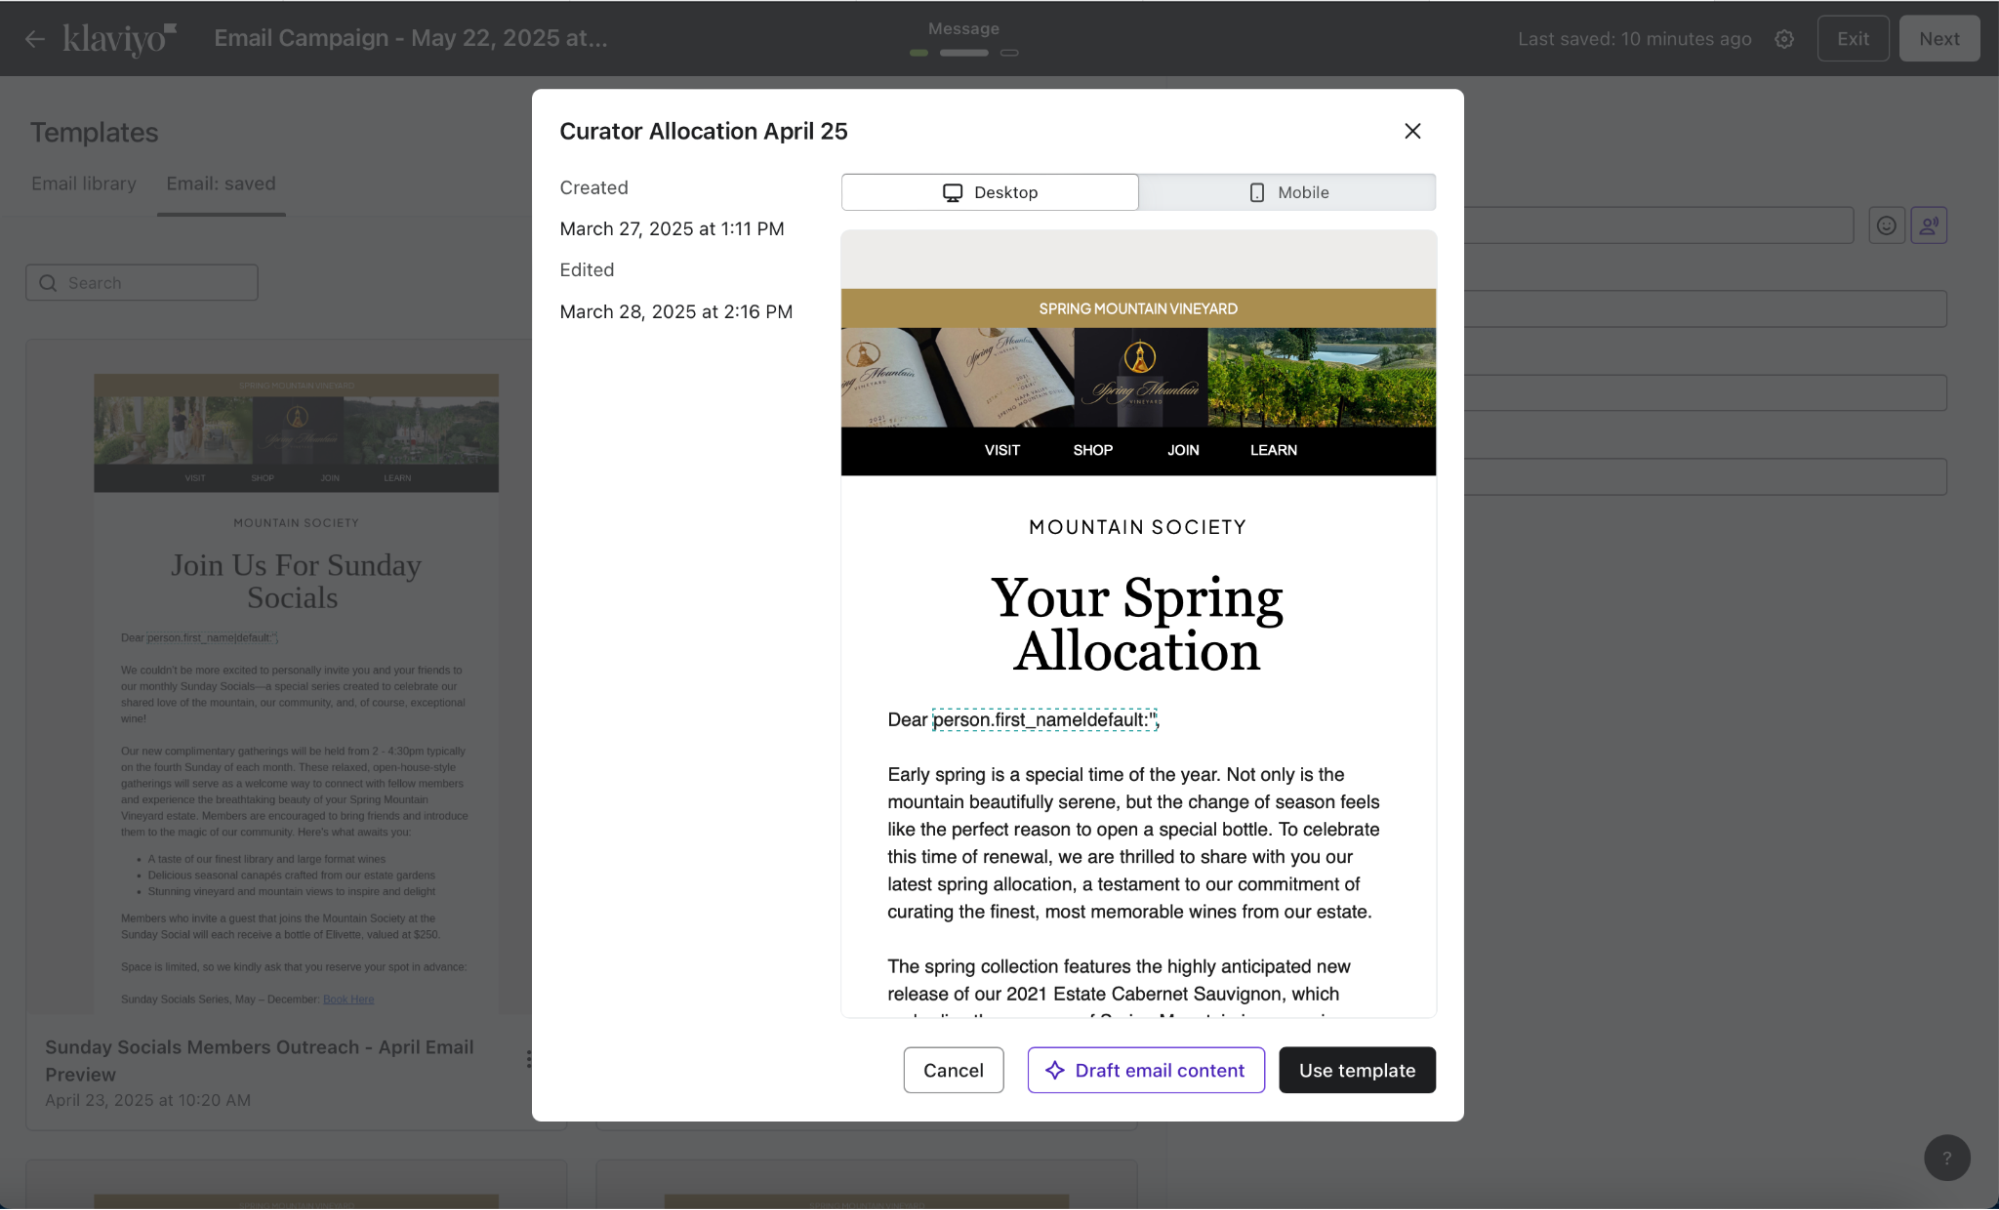Click the Next button

tap(1938, 39)
